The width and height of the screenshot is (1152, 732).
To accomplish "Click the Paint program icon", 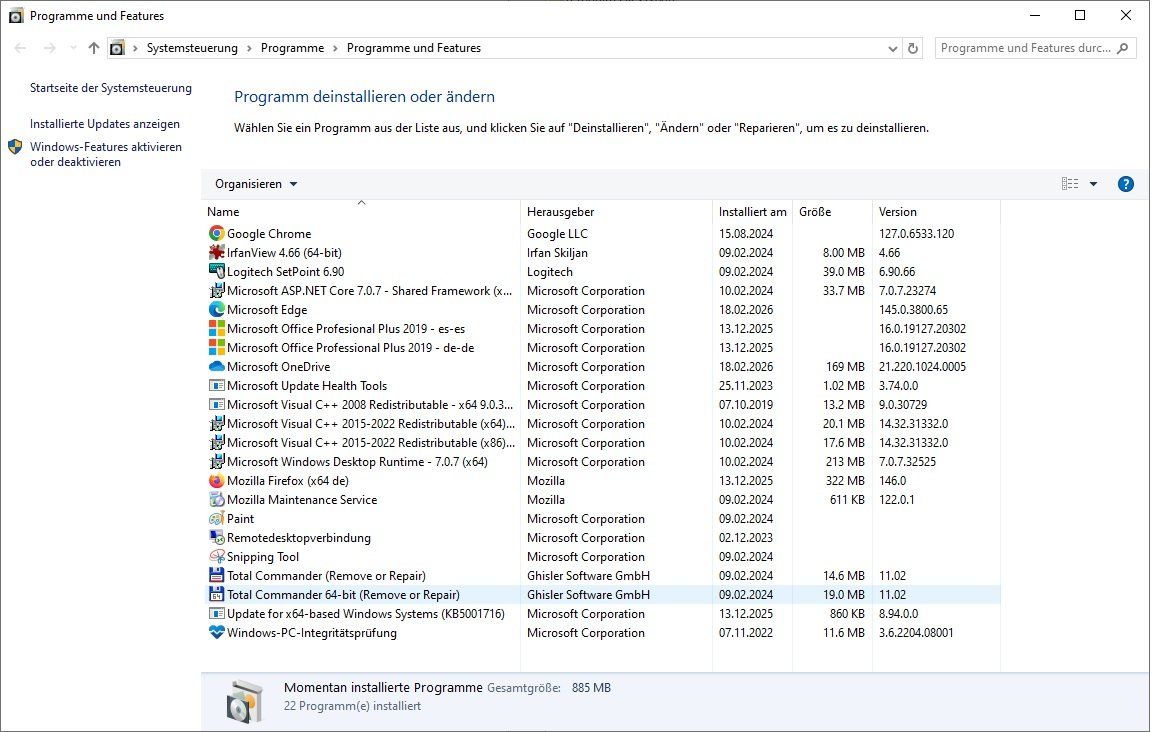I will (x=217, y=519).
